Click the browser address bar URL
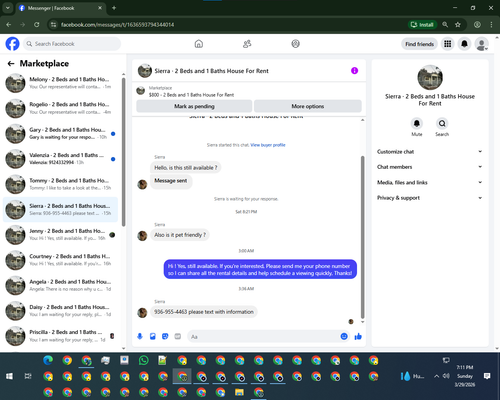500x400 pixels. (x=117, y=24)
